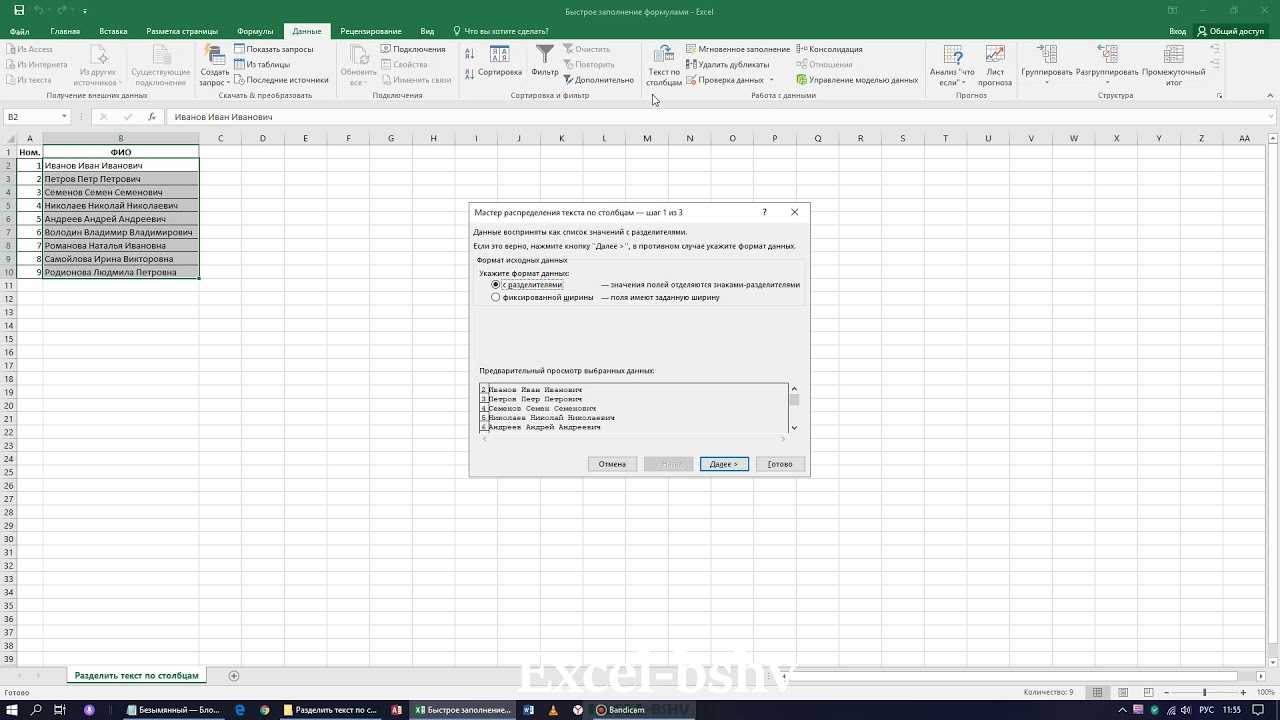
Task: Click Forecast Sheet (Лист прогноза)
Action: click(995, 65)
